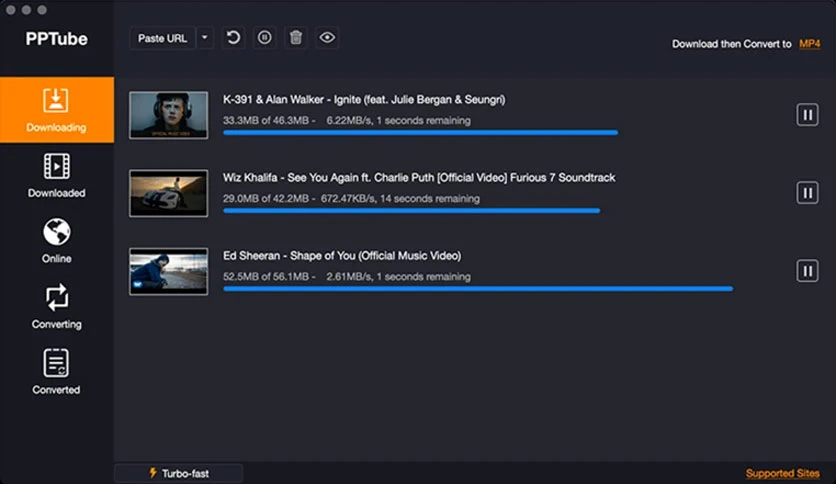Click the PPTube logo text
Screen dimensions: 836x484
(x=57, y=39)
